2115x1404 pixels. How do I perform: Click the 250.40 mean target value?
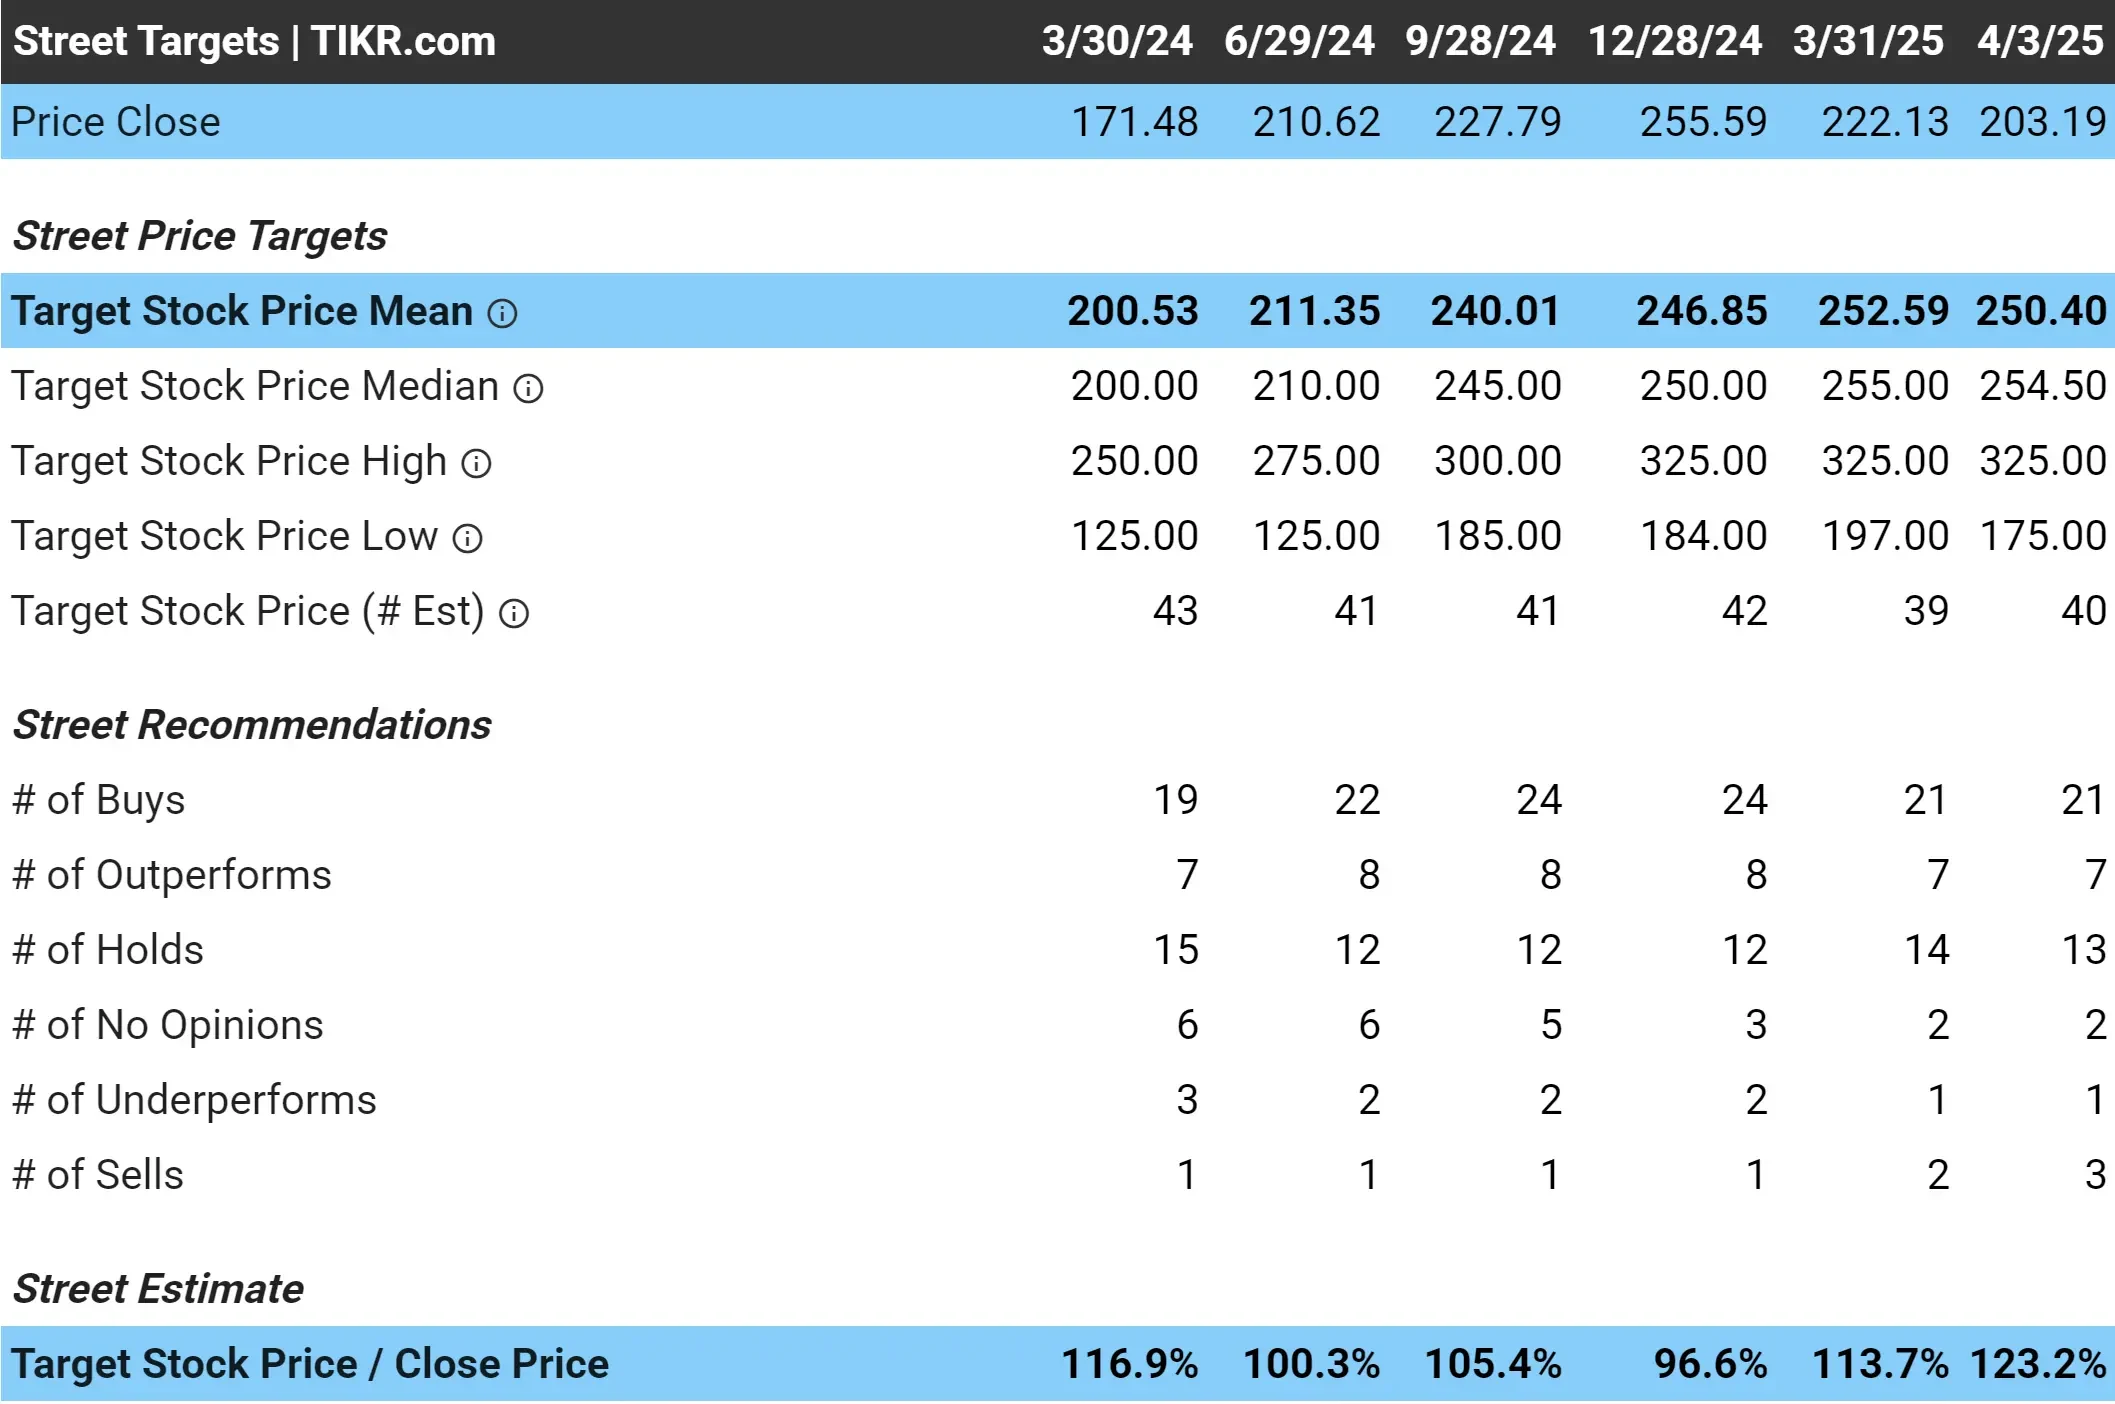pyautogui.click(x=2040, y=311)
